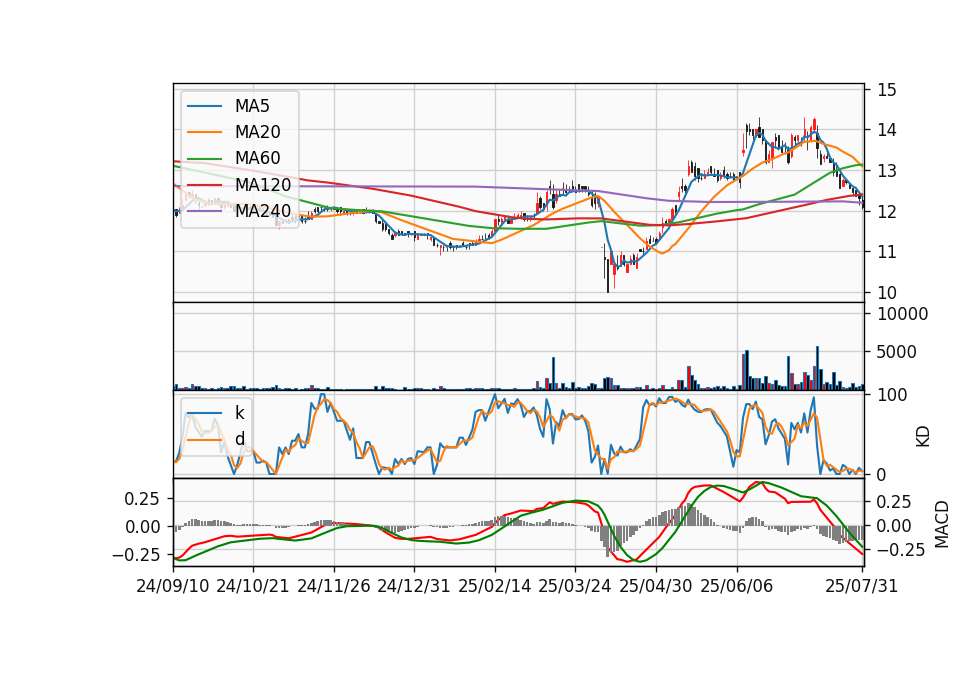Click the right MACD axis value 0.00

click(x=894, y=526)
